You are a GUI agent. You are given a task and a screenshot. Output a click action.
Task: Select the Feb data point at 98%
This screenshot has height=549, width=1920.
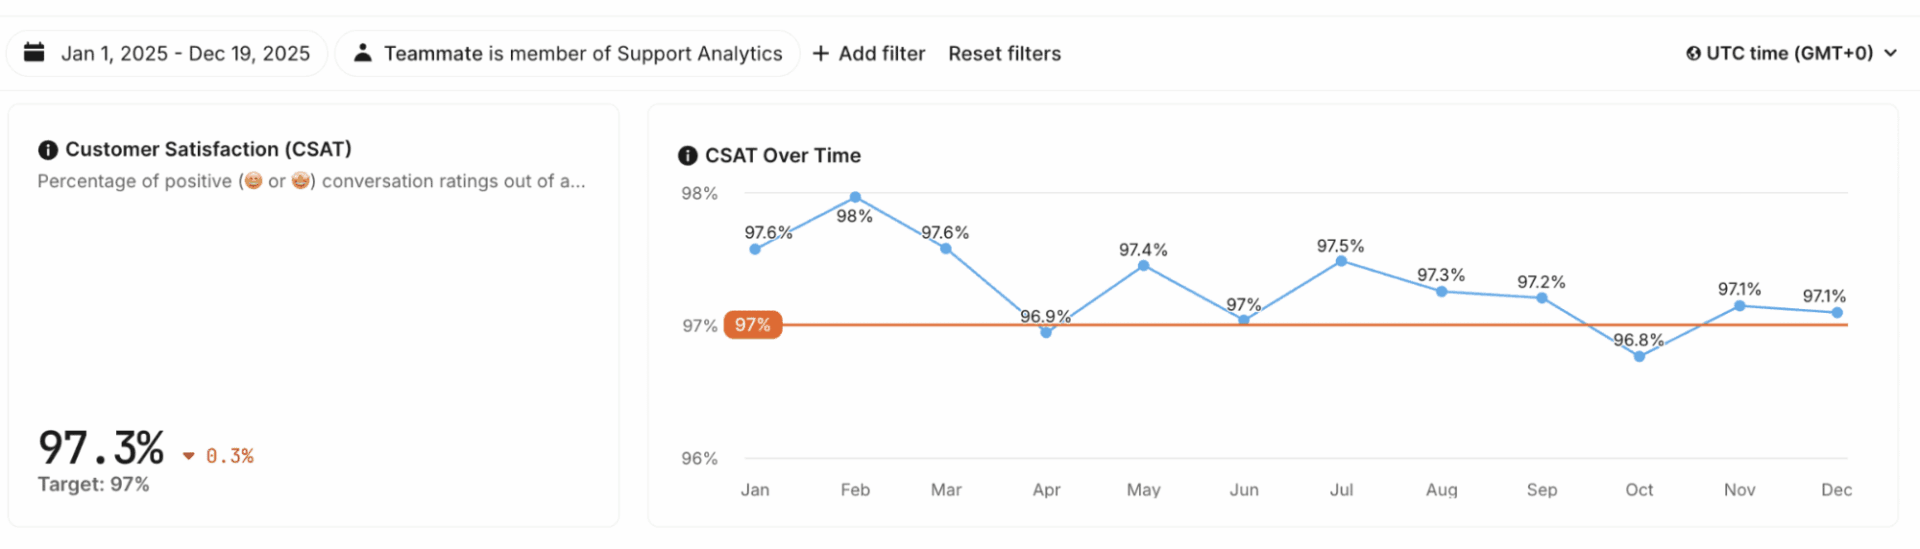pos(855,198)
